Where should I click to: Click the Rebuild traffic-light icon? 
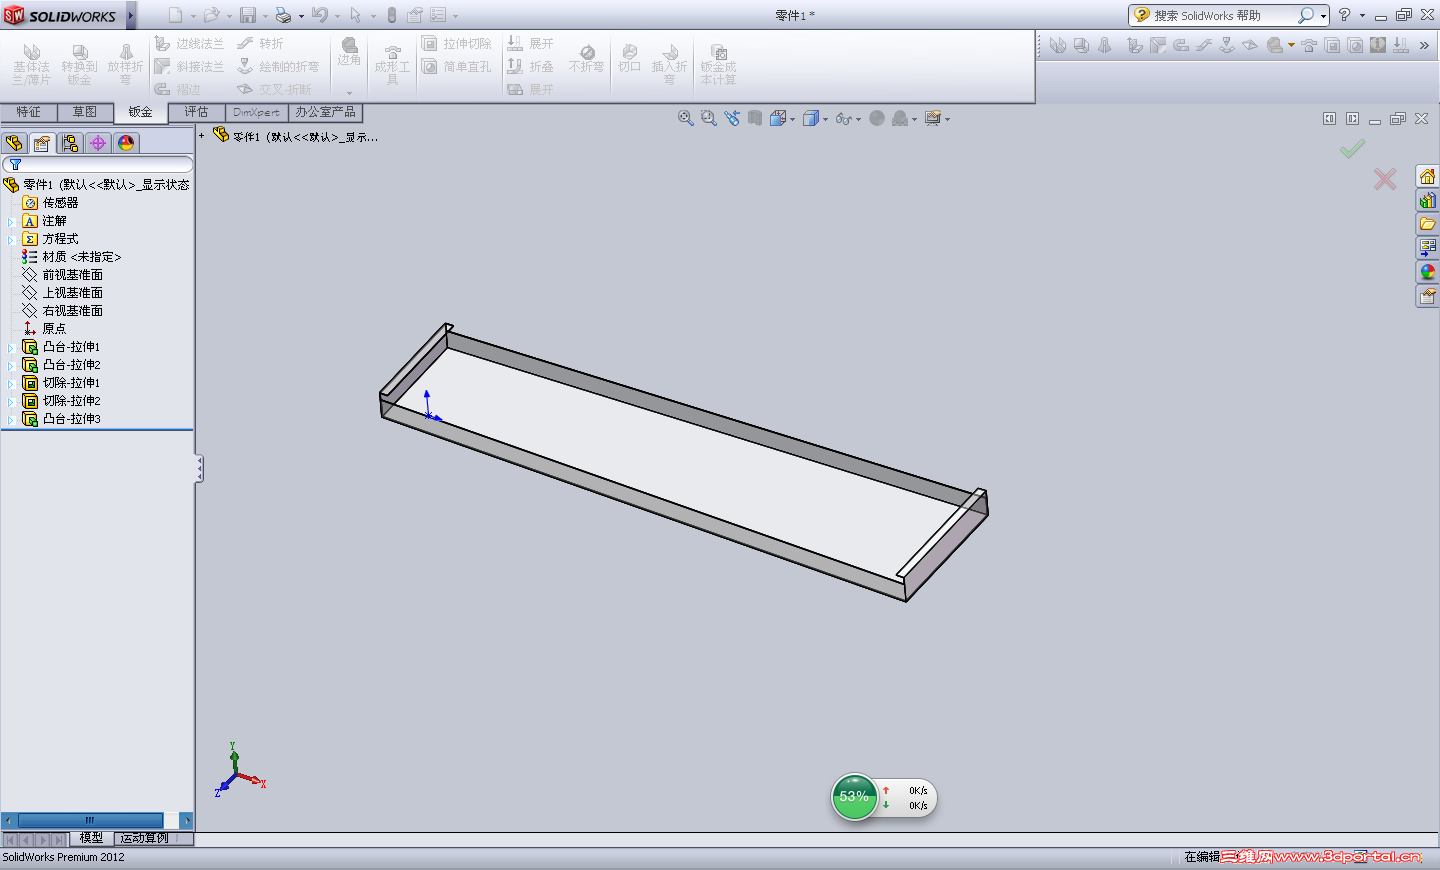(x=392, y=15)
